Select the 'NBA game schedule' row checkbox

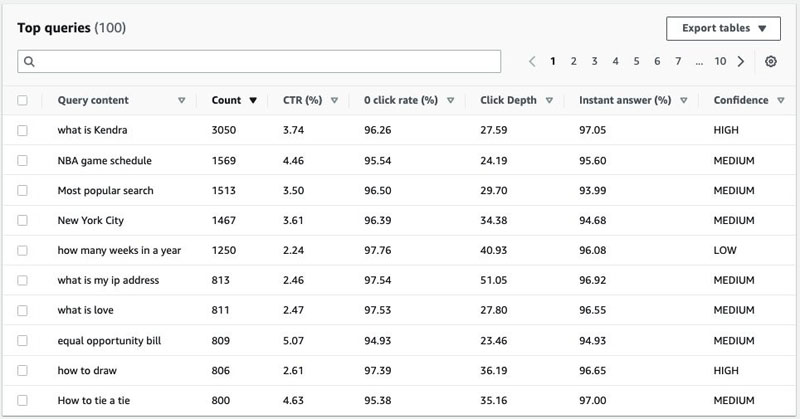(x=22, y=160)
